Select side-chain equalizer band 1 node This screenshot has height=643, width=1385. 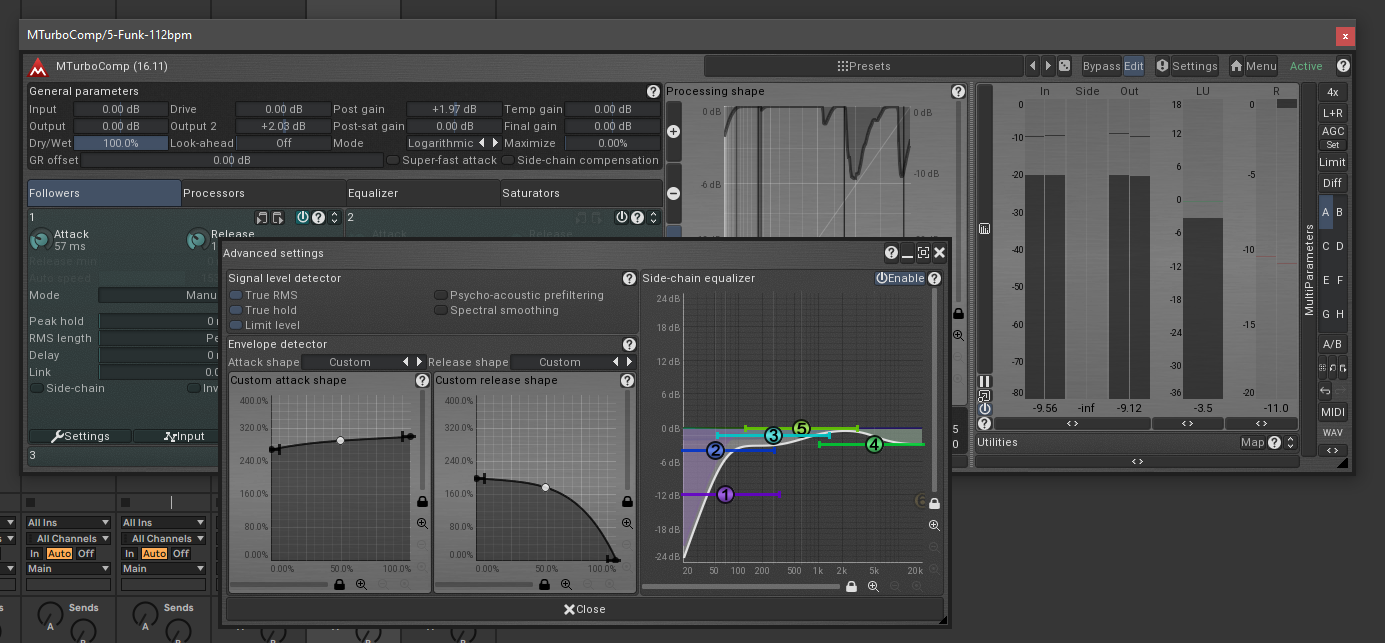pos(725,494)
